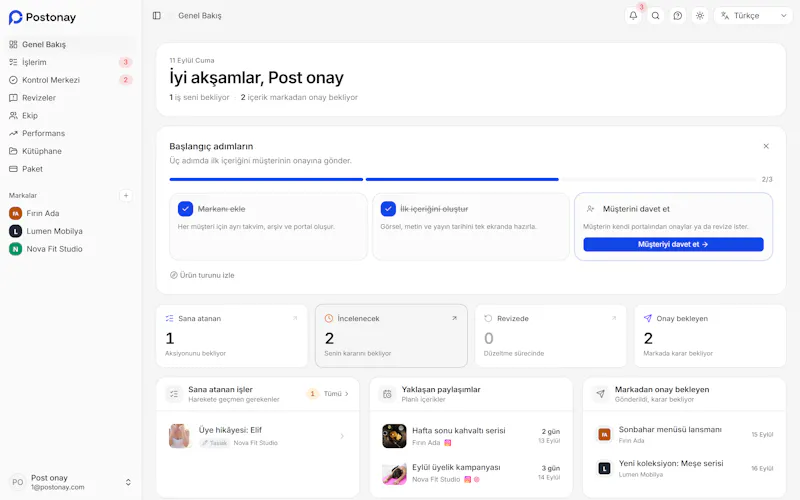Open Revizede card arrow icon
800x500 pixels.
614,318
